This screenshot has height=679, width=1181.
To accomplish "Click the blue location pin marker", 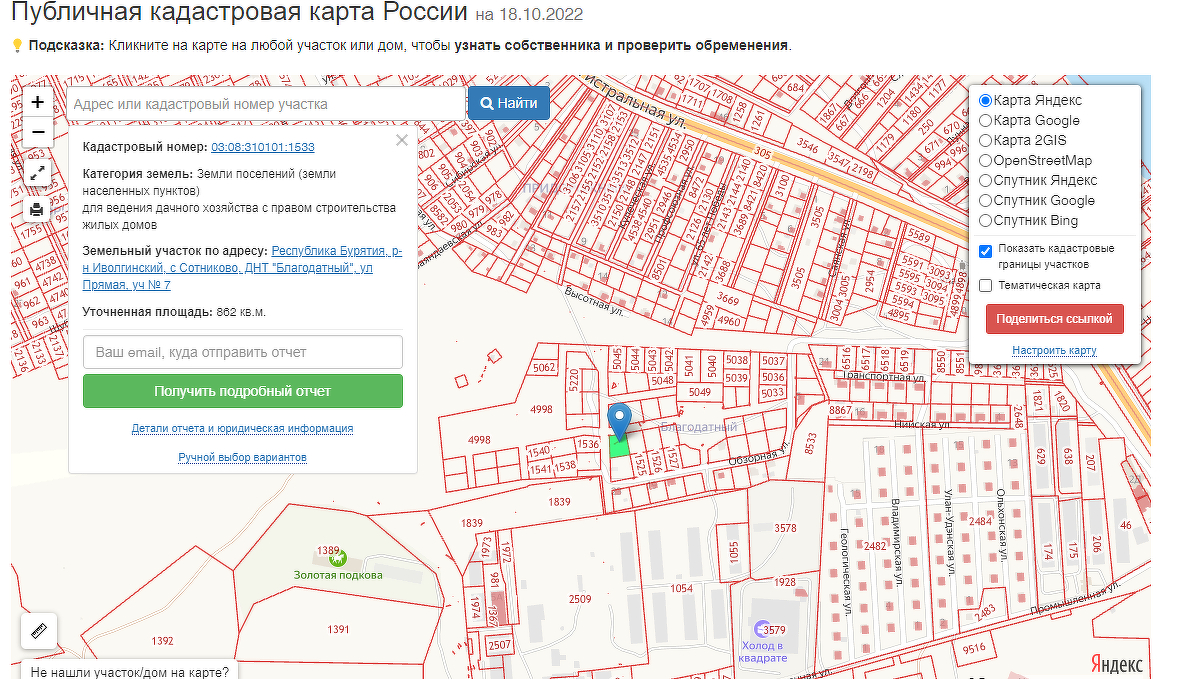I will click(x=621, y=421).
